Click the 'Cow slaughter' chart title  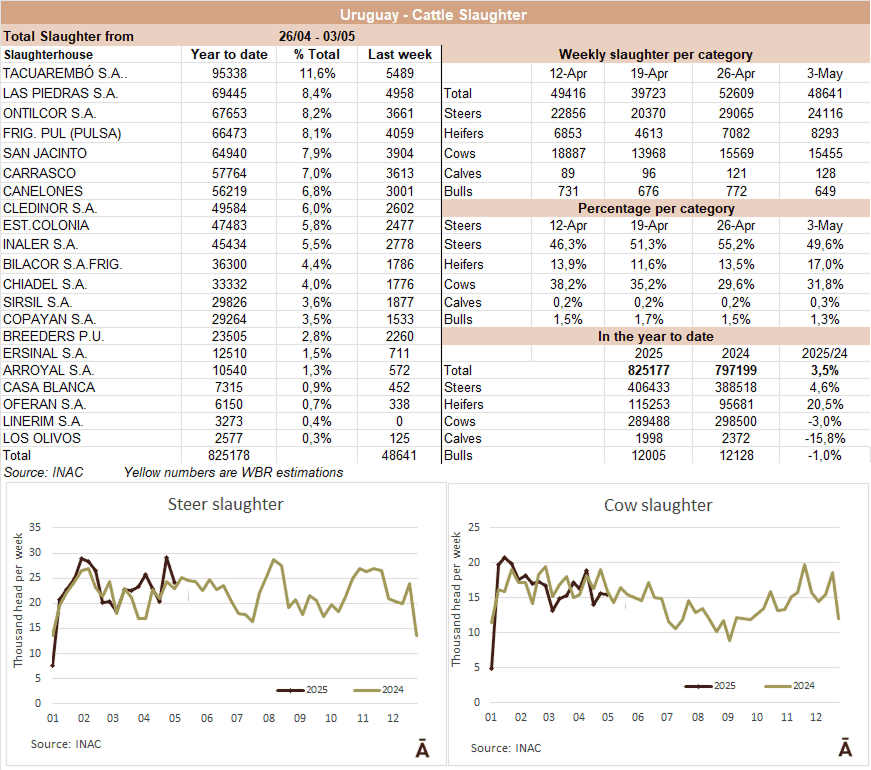658,505
